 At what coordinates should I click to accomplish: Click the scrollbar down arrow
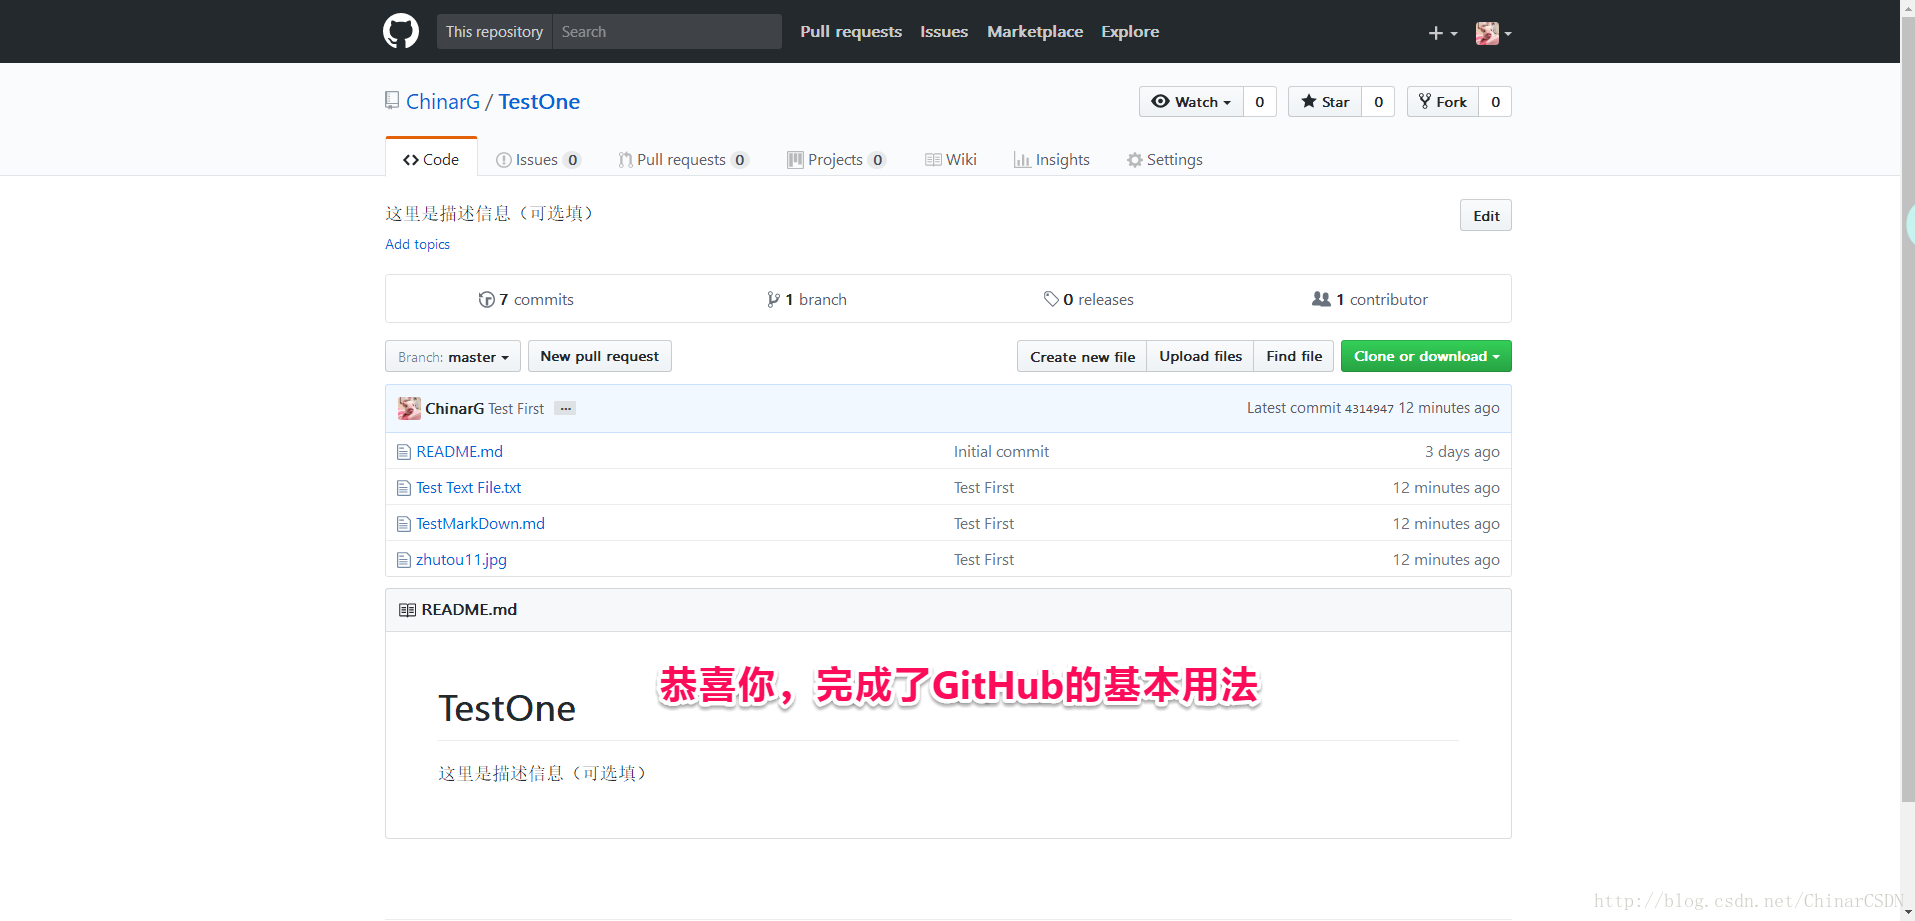(x=1907, y=913)
